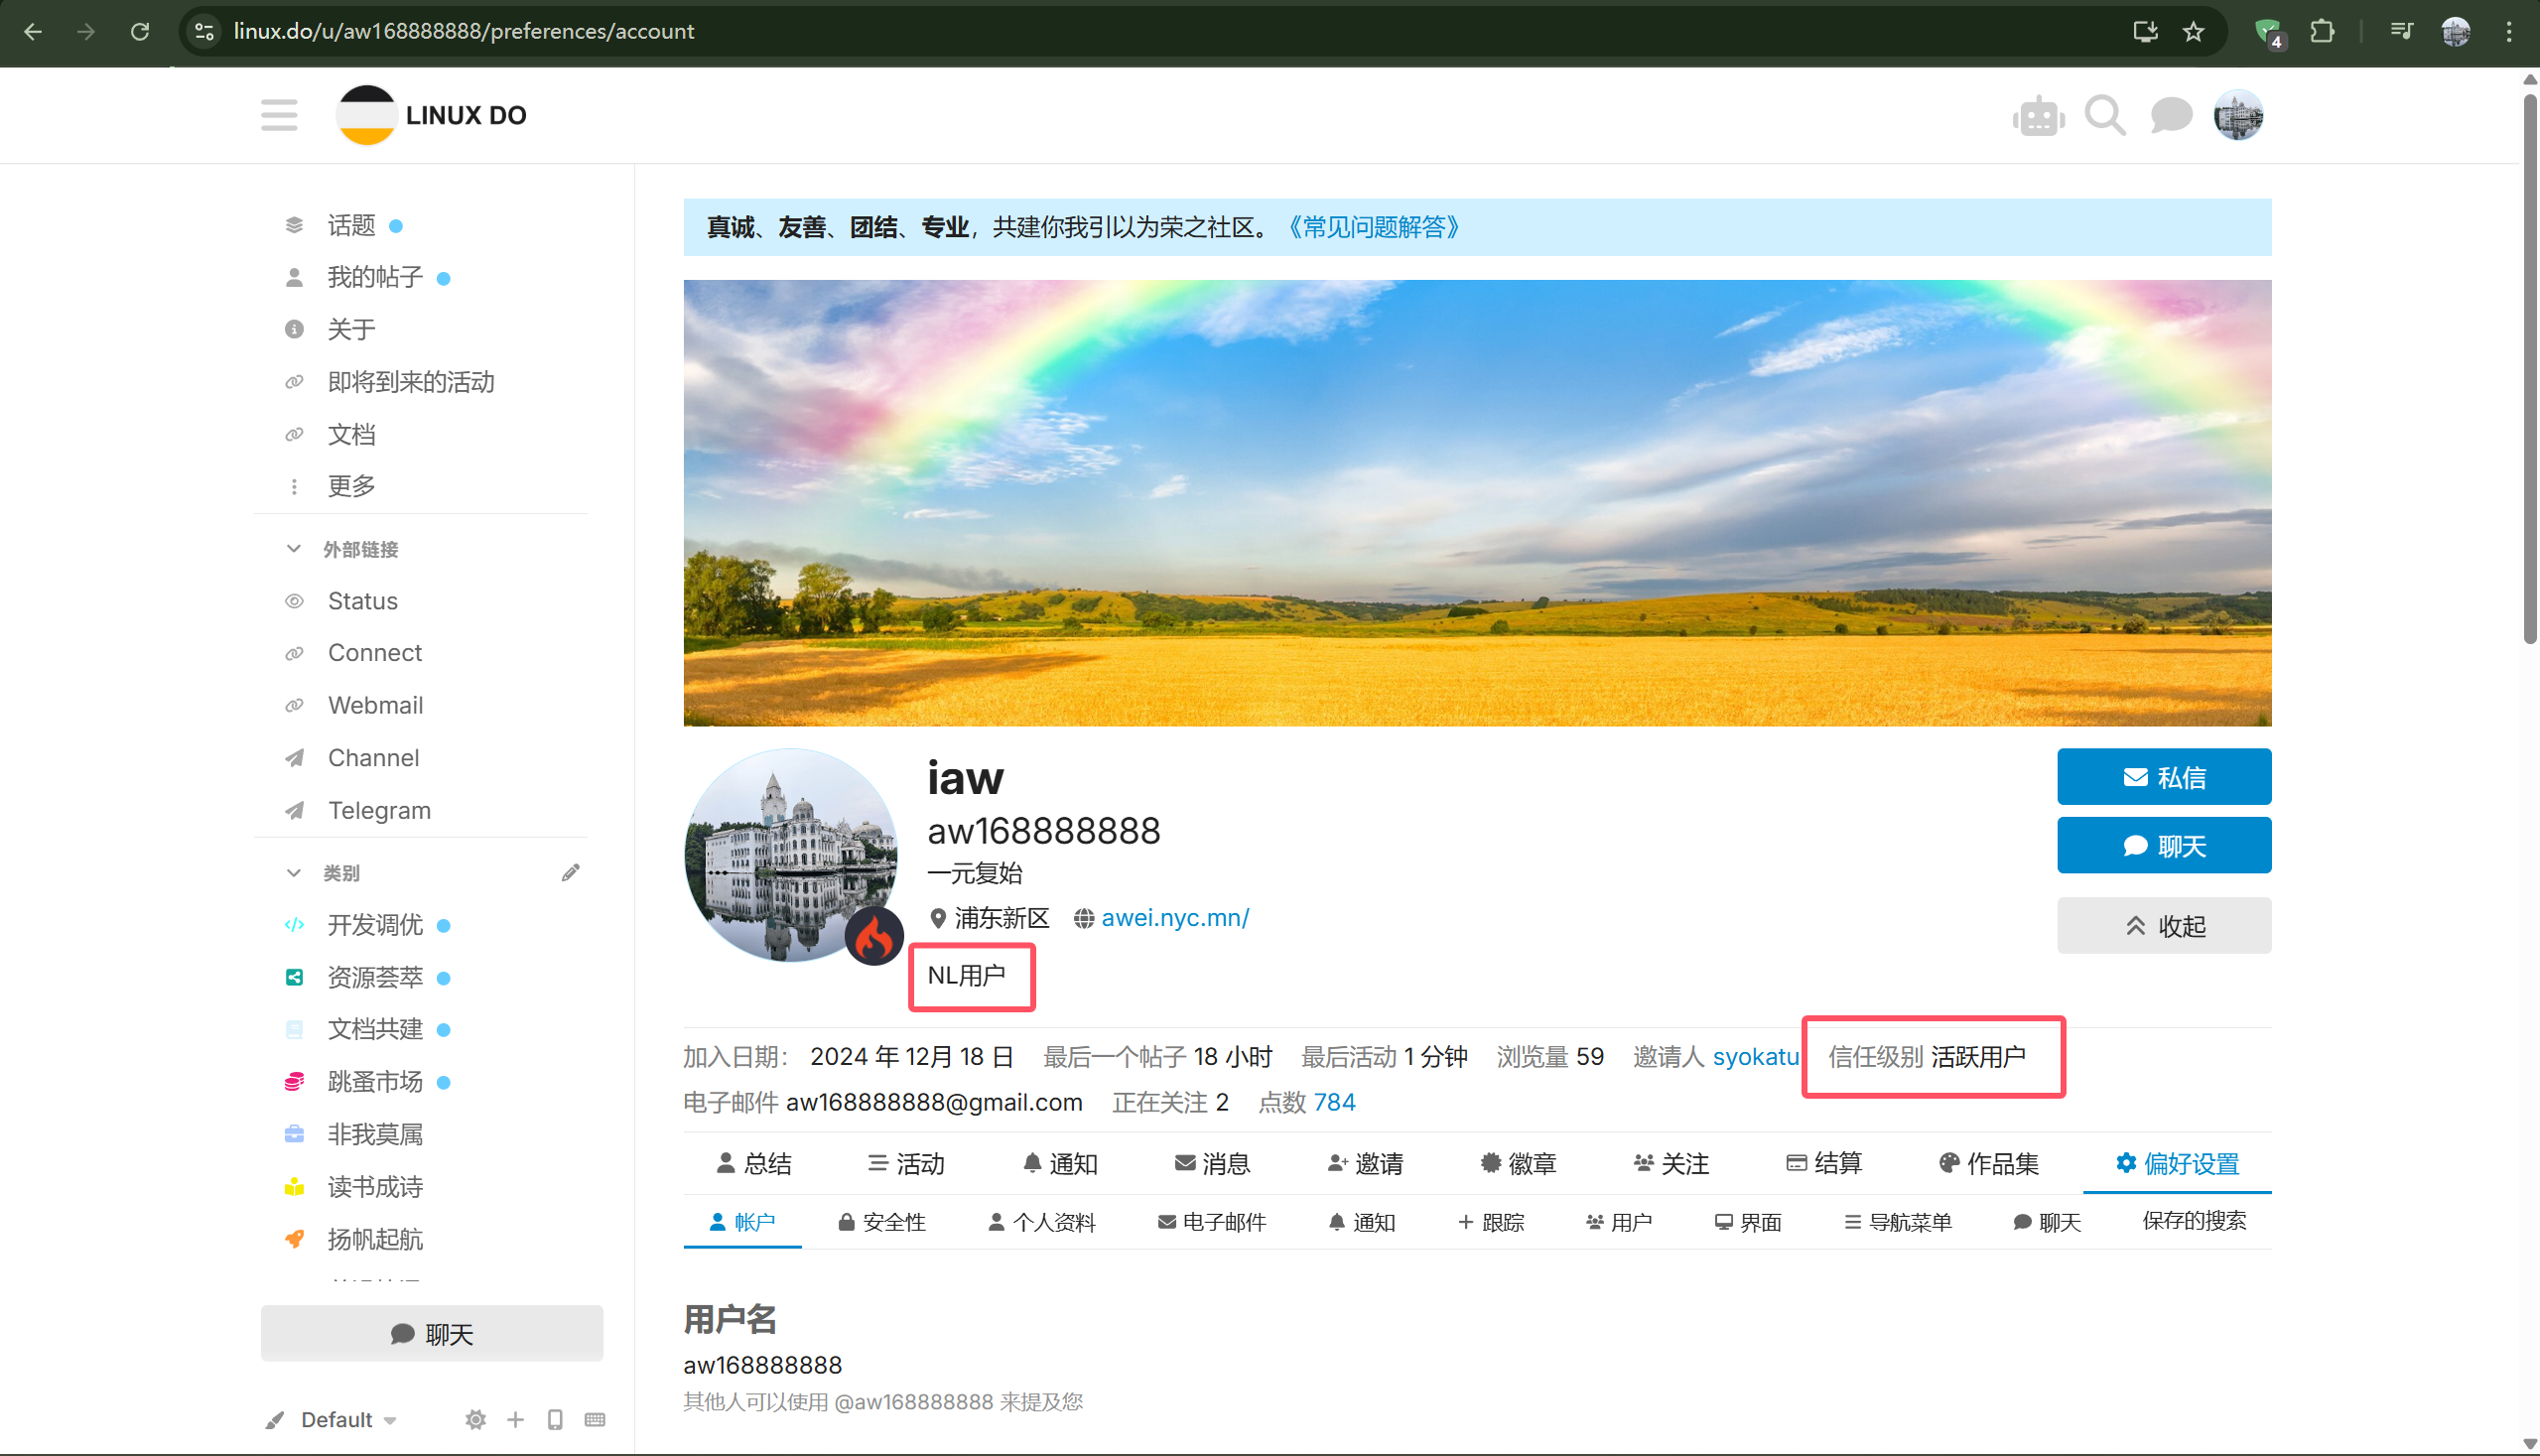Go back with browser back arrow
The image size is (2540, 1456).
pos(33,32)
